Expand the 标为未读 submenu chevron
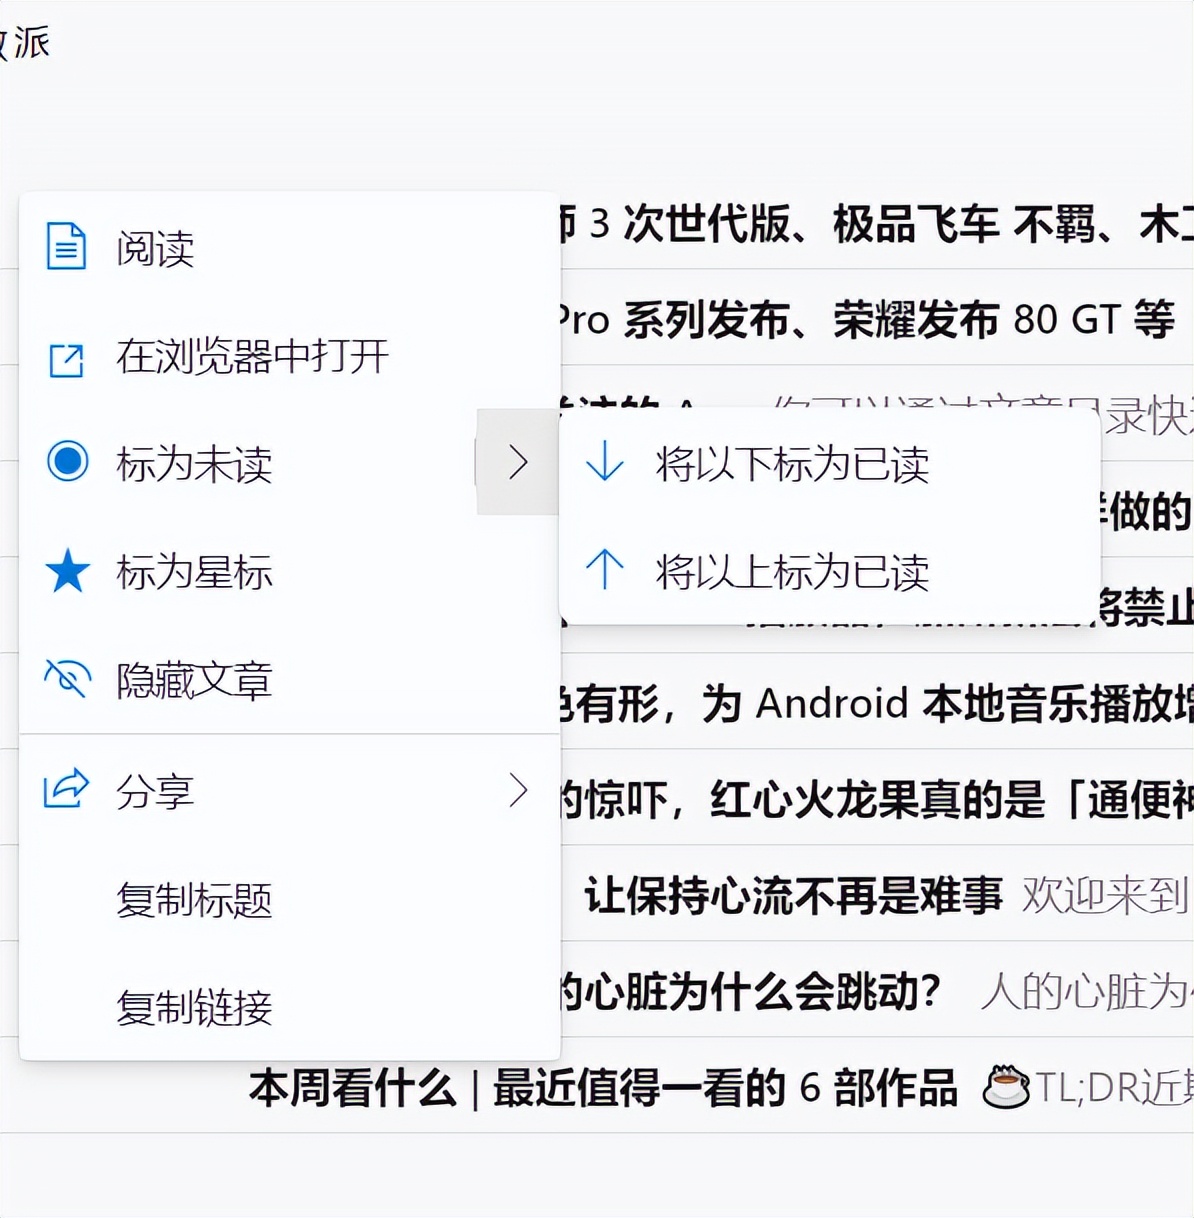The width and height of the screenshot is (1194, 1218). click(x=518, y=463)
